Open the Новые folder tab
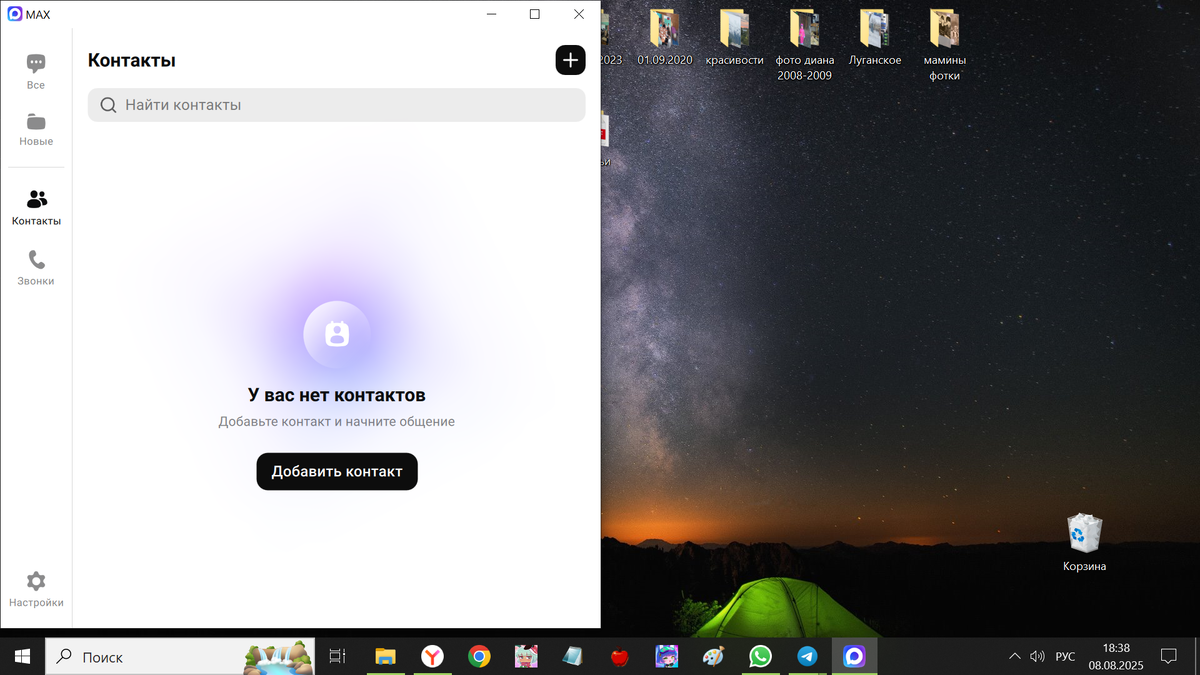This screenshot has width=1200, height=675. coord(36,130)
